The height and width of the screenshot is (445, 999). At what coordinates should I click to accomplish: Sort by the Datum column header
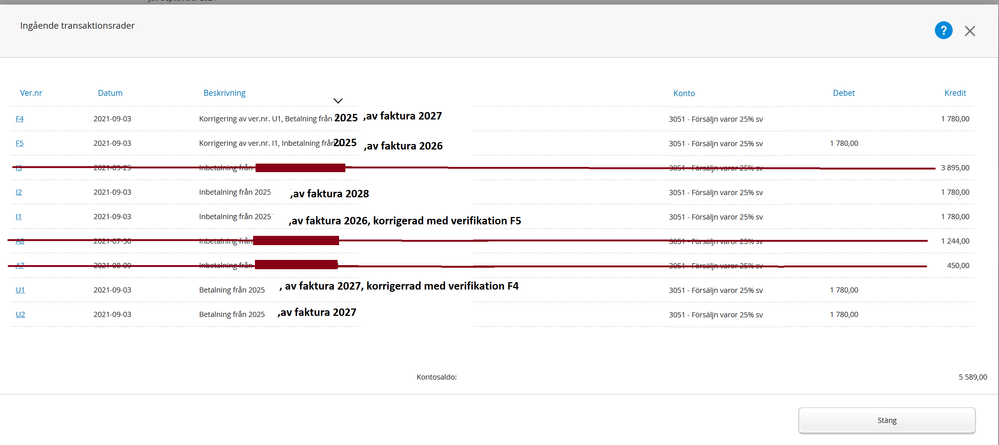(x=110, y=93)
